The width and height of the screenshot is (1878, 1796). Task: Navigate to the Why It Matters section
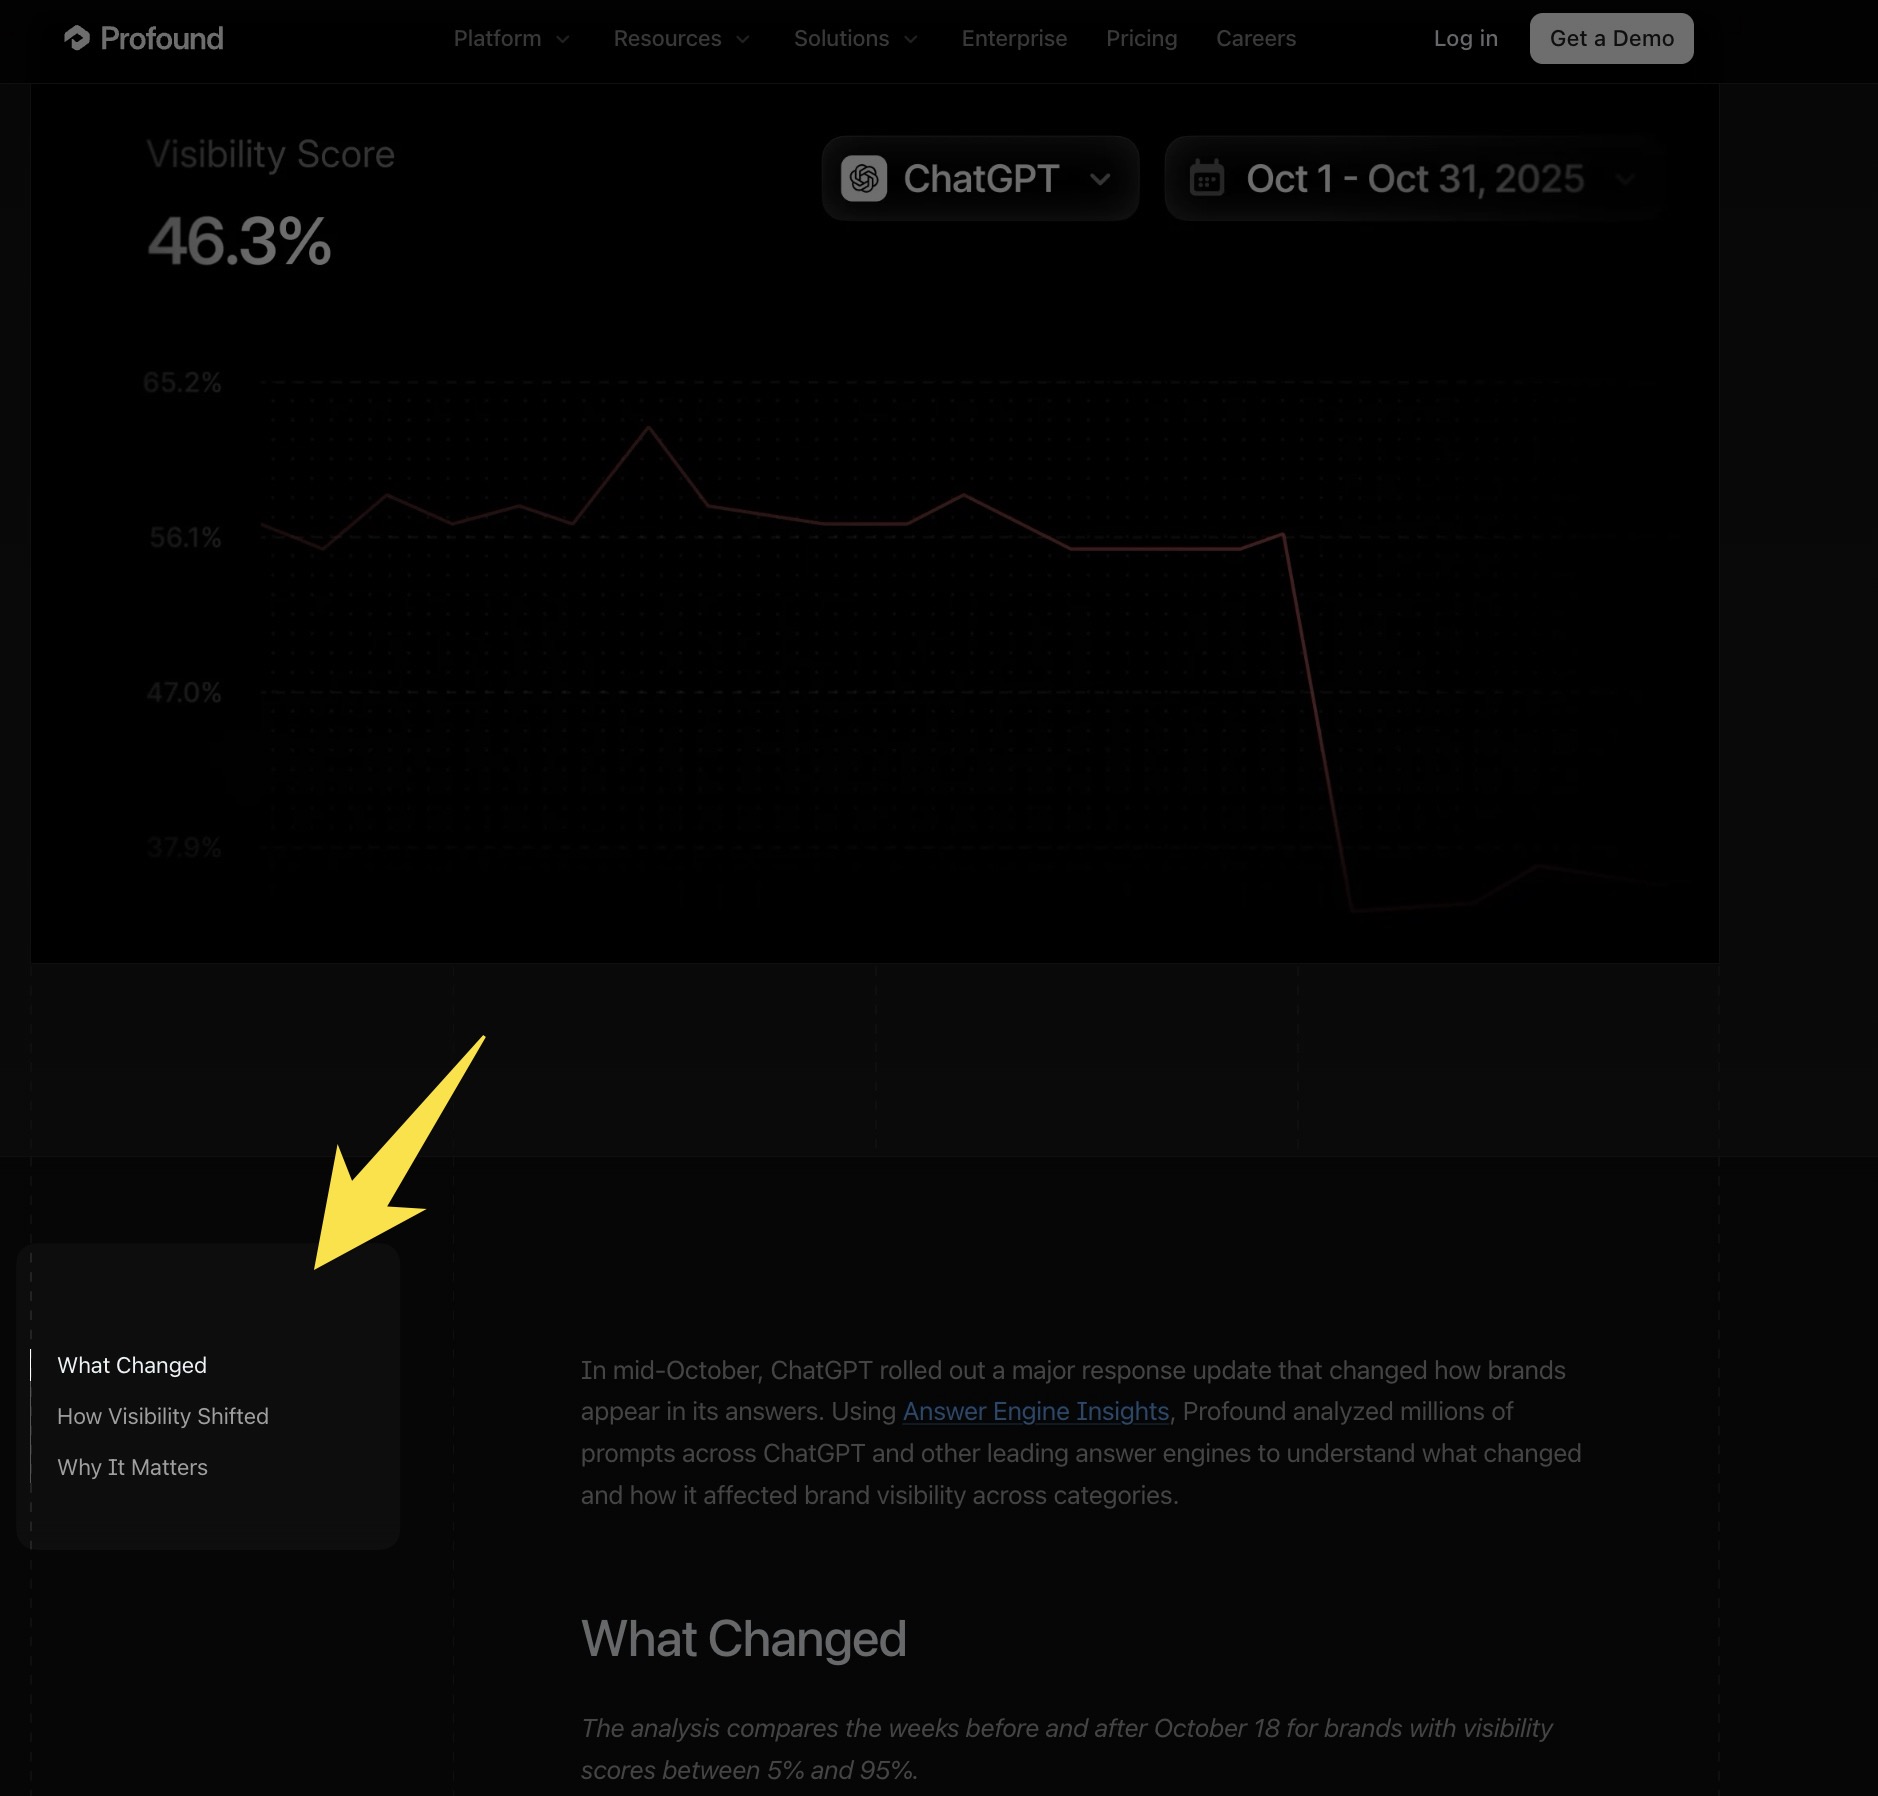tap(132, 1467)
